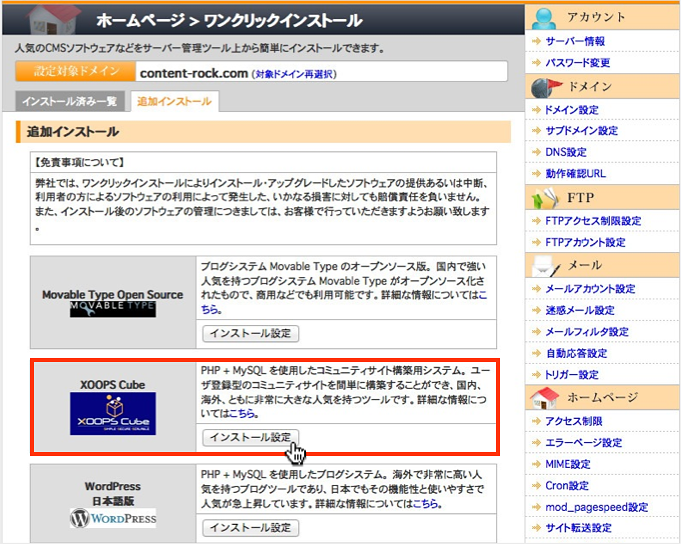Click the Domain section globe flag icon
The width and height of the screenshot is (681, 544).
[x=545, y=88]
